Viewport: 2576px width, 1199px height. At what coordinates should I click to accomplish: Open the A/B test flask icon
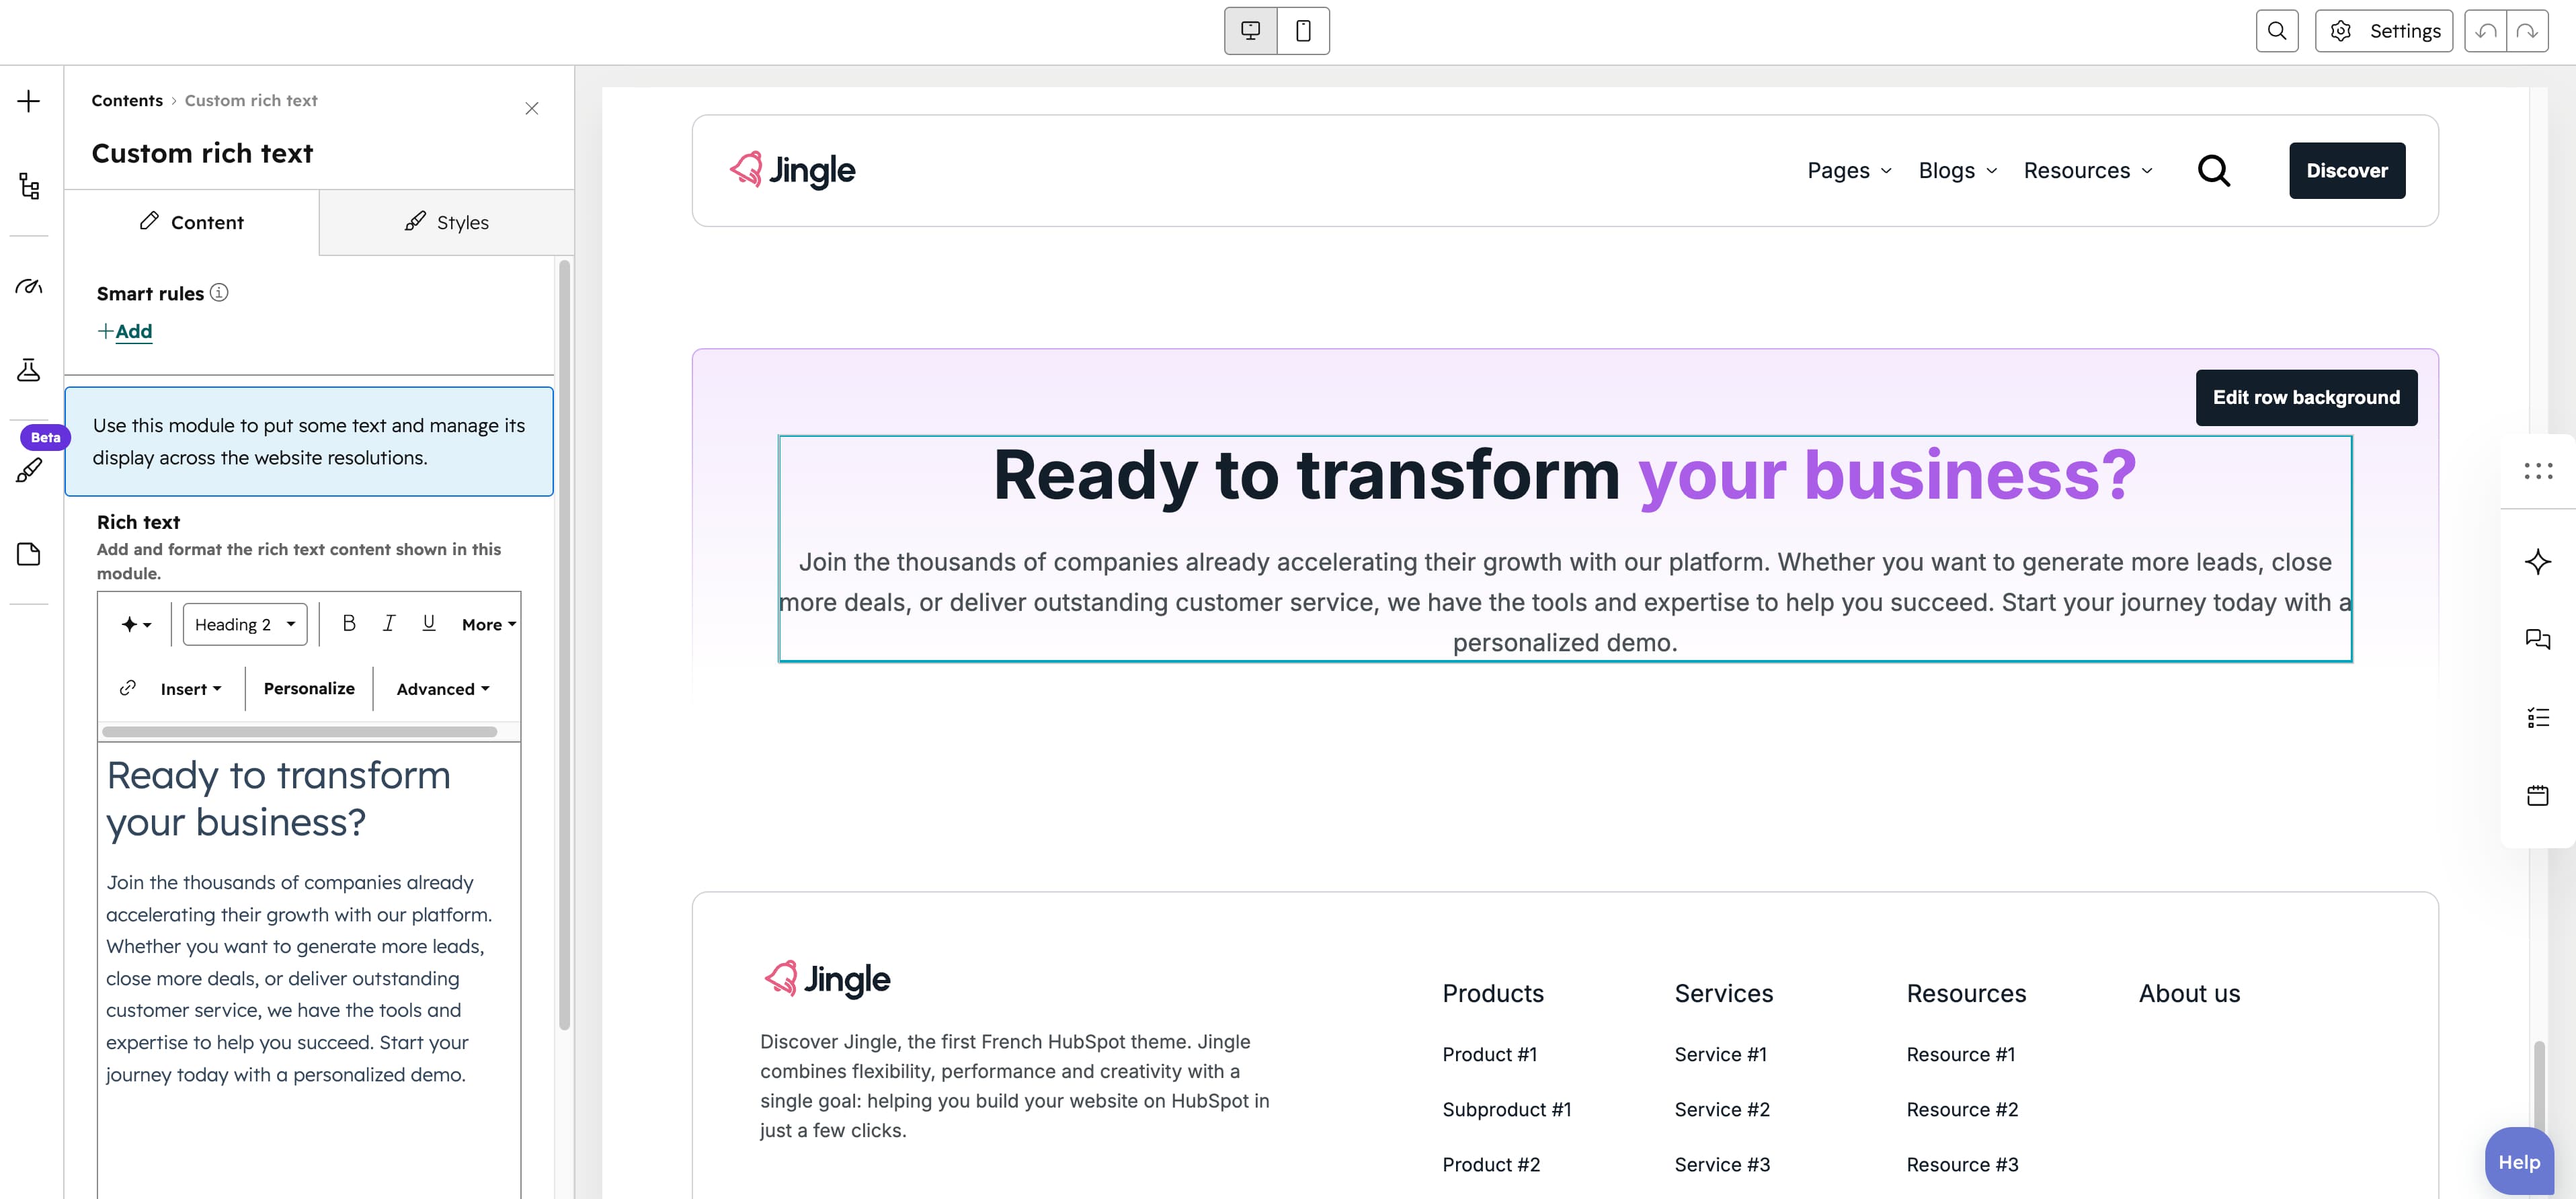click(x=29, y=370)
